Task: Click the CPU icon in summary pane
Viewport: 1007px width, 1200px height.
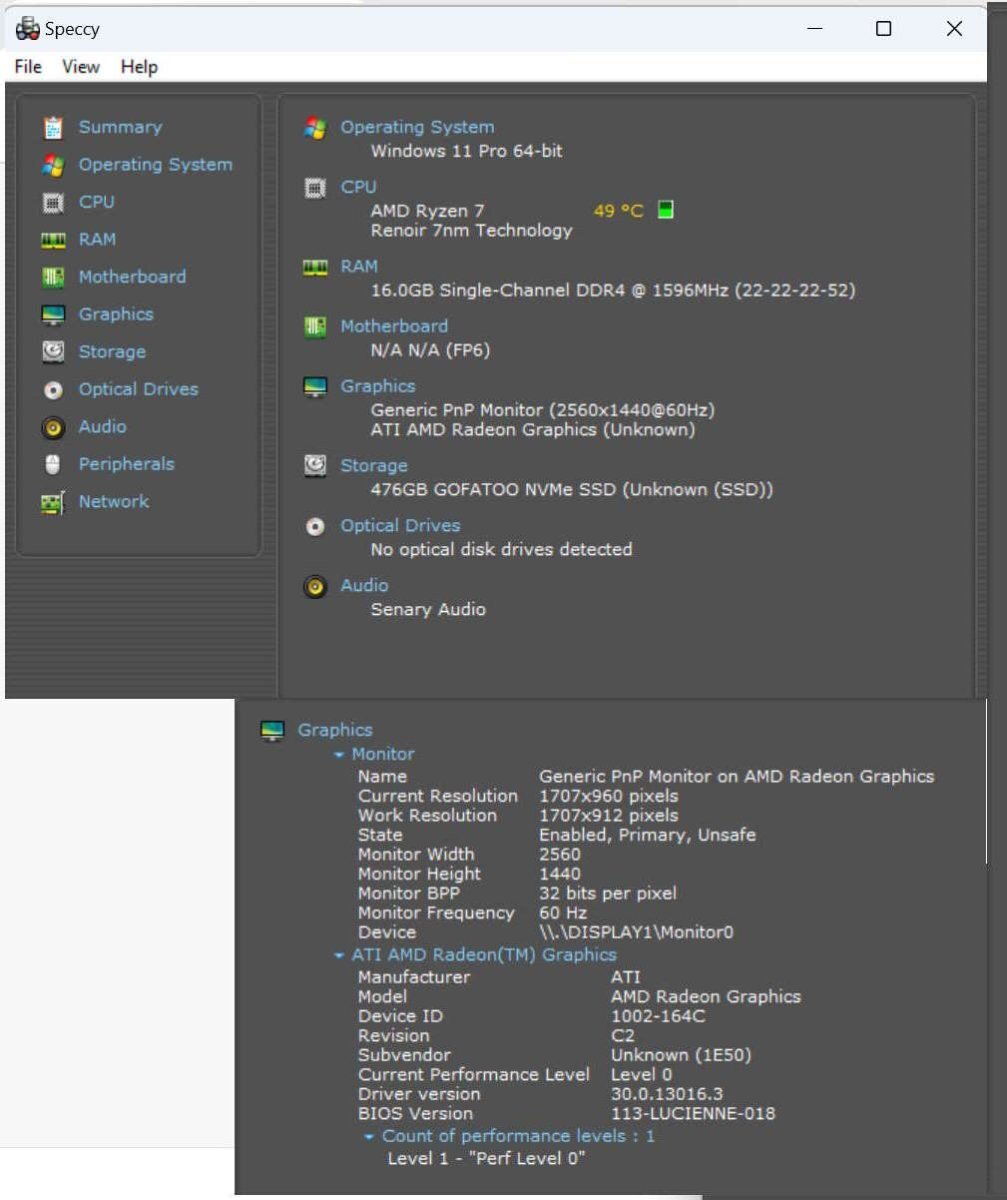Action: pyautogui.click(x=315, y=188)
